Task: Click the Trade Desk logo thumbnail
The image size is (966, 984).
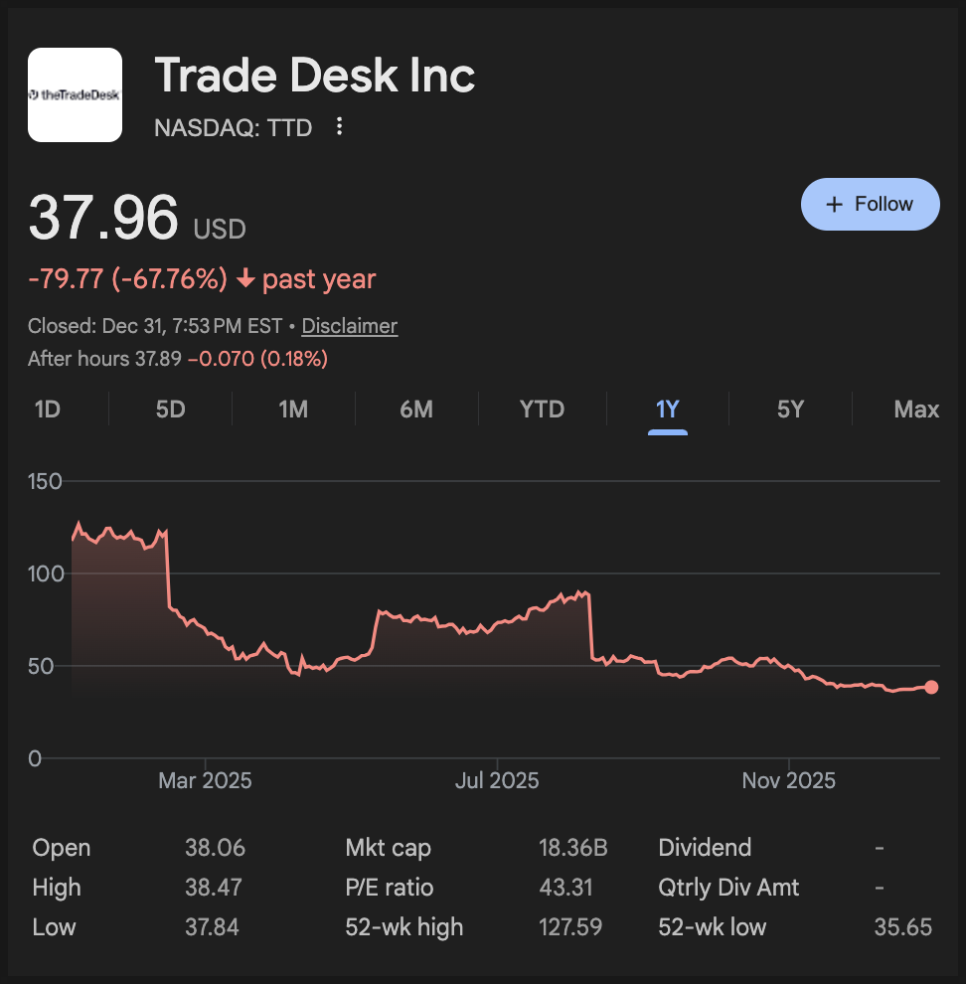Action: [x=75, y=95]
